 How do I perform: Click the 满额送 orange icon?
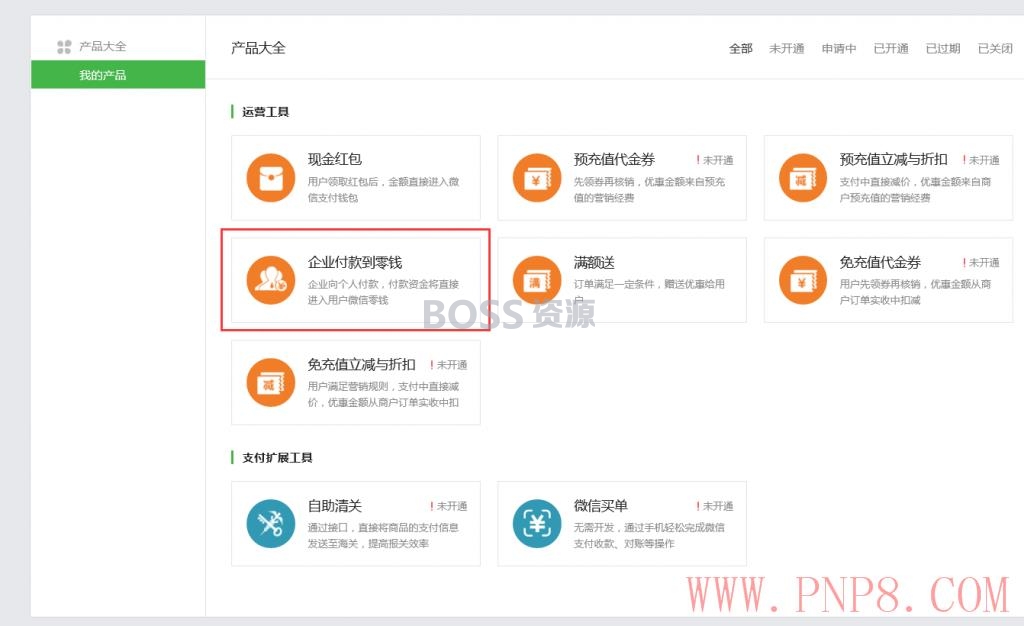[x=537, y=280]
